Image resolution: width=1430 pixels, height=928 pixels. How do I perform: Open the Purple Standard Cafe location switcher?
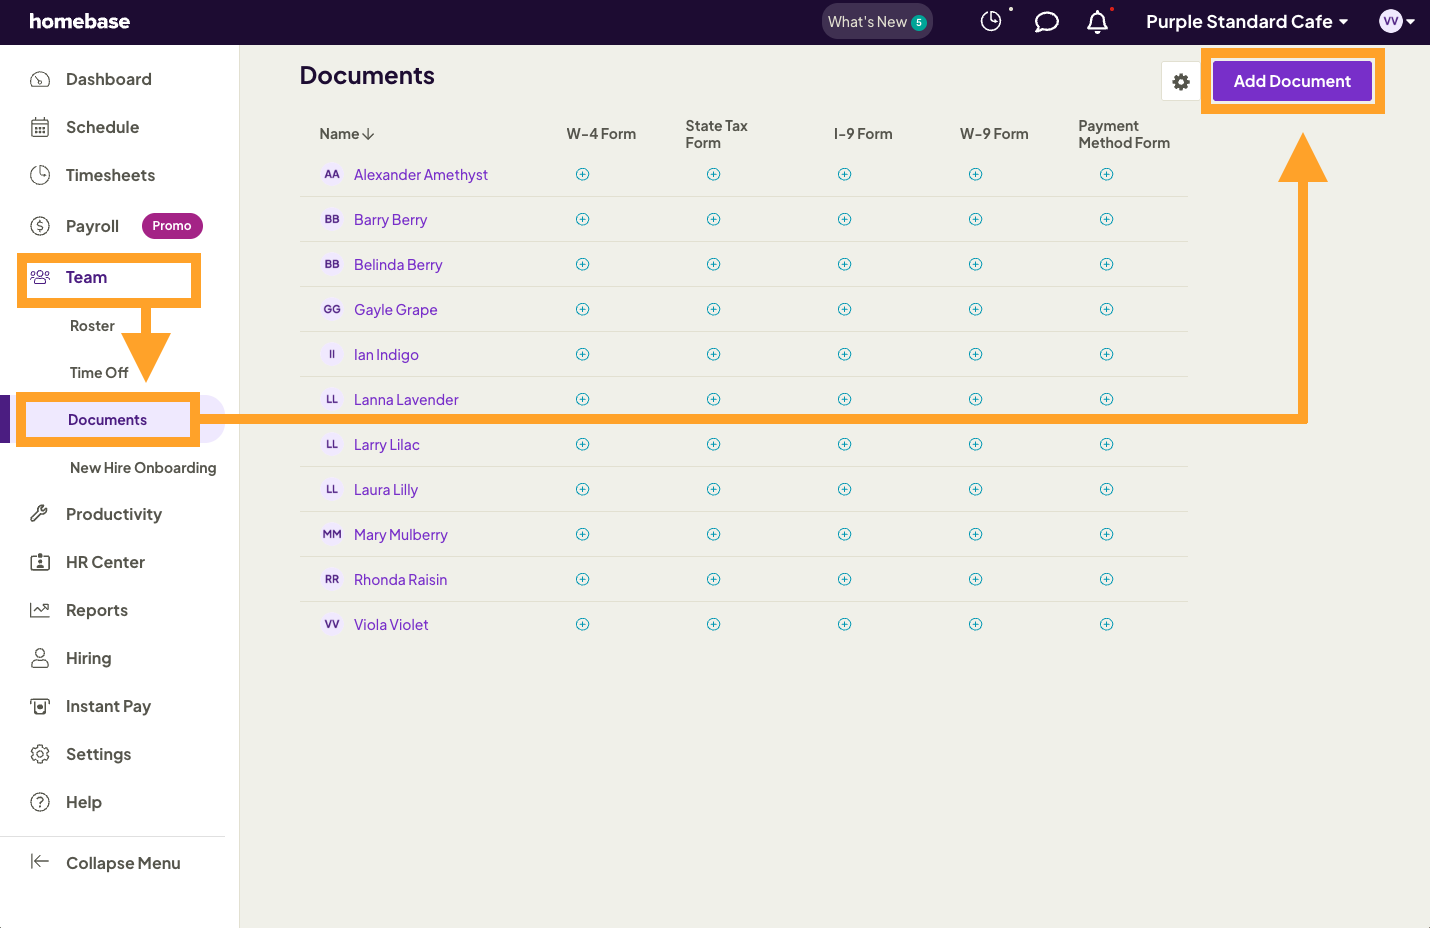coord(1245,21)
